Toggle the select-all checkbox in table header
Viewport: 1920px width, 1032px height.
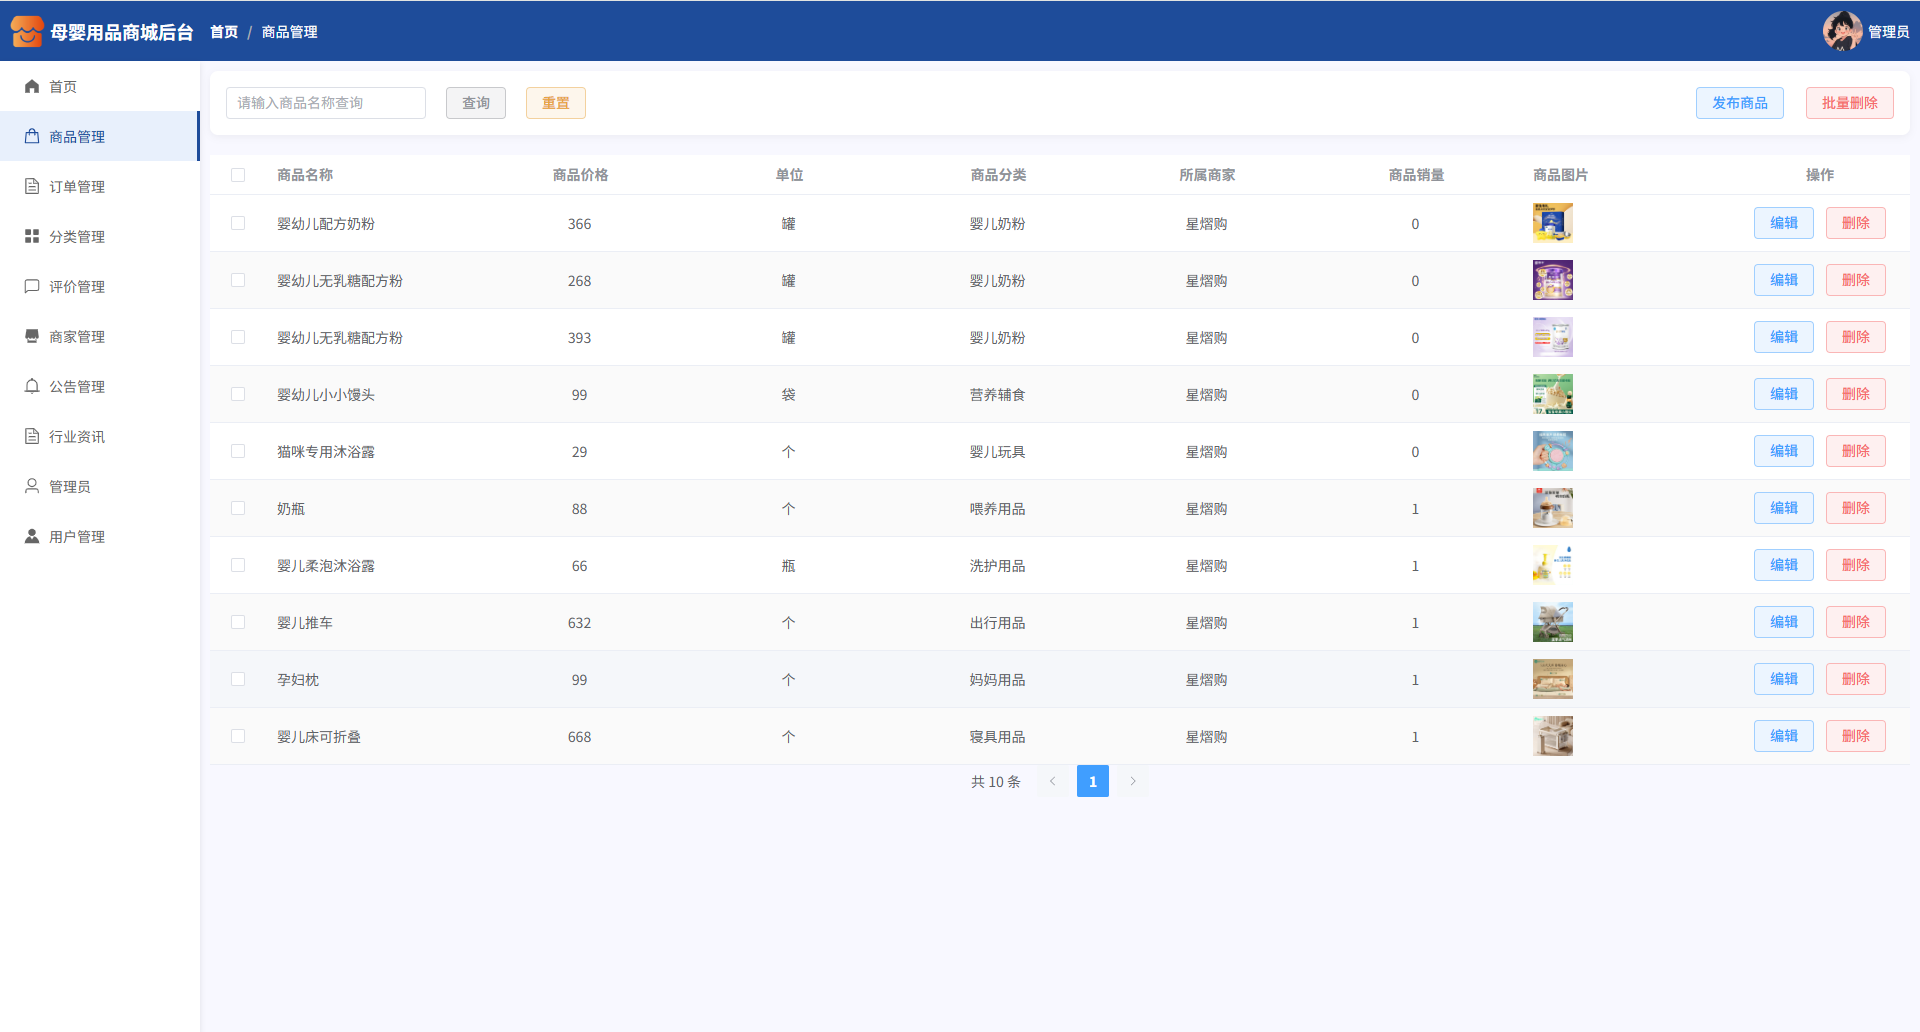pyautogui.click(x=238, y=175)
